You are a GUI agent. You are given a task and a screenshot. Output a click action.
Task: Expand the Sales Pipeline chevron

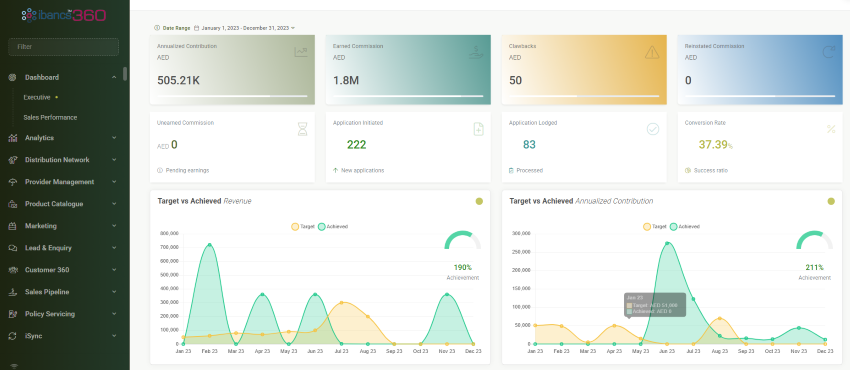[x=114, y=292]
